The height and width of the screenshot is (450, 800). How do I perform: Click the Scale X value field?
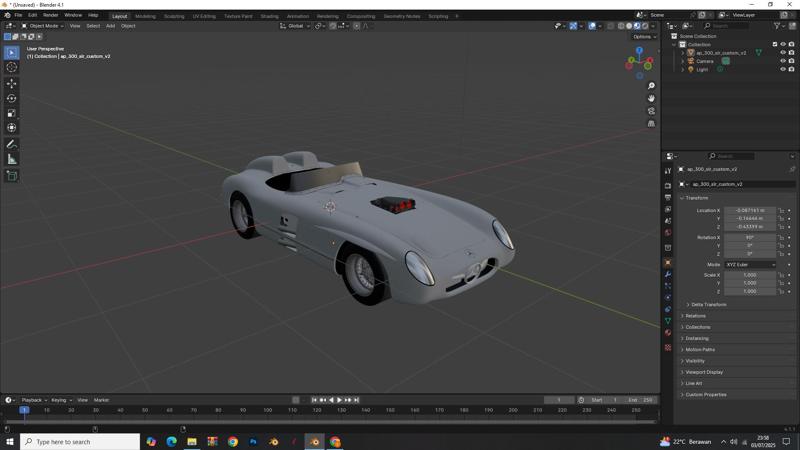tap(749, 275)
